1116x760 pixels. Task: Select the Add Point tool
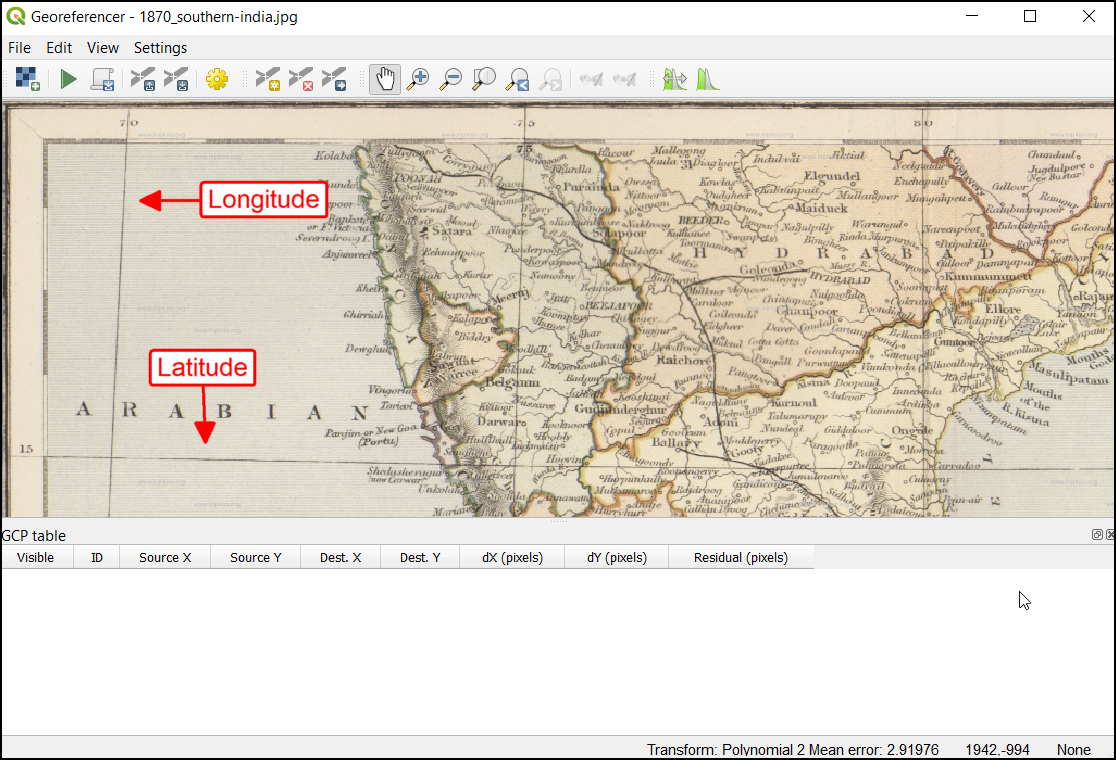267,79
